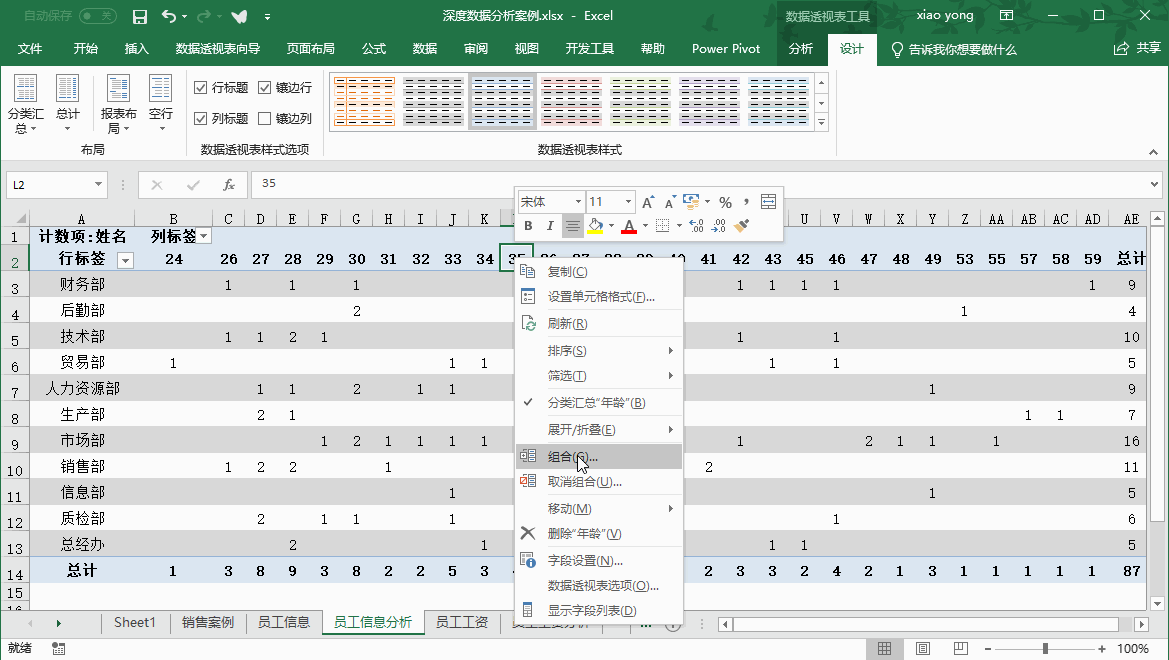Toggle Banded Rows (镶边行) checkbox
Screen dimensions: 1169x660
264,88
